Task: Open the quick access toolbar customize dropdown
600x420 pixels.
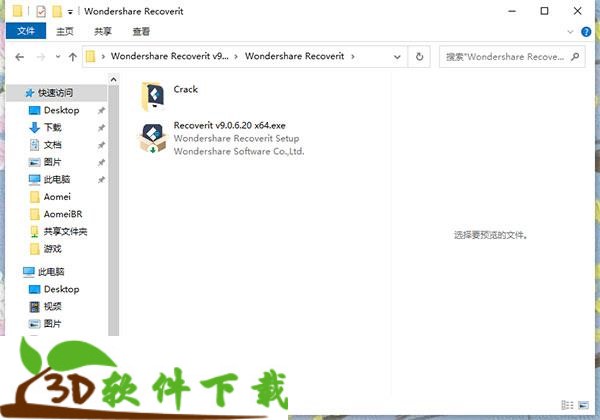Action: pyautogui.click(x=70, y=12)
